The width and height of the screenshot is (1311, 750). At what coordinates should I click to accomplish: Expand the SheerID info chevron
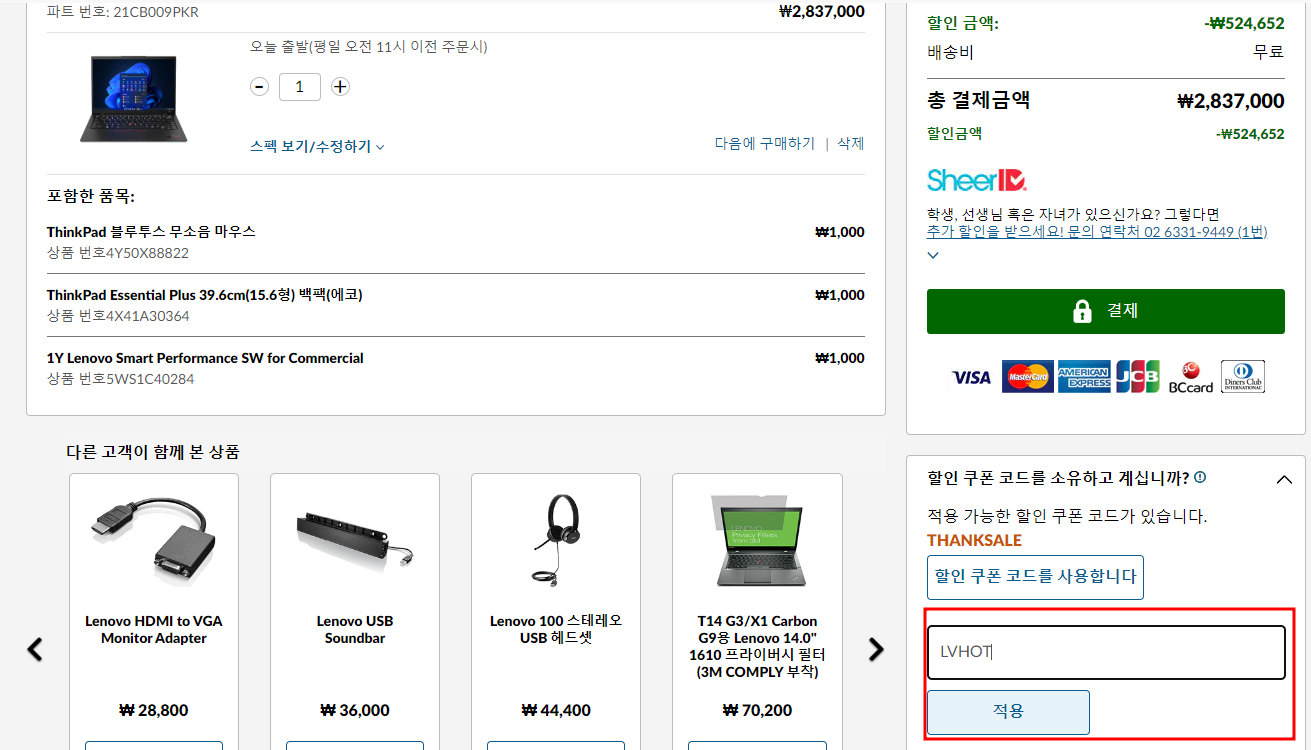pyautogui.click(x=933, y=255)
